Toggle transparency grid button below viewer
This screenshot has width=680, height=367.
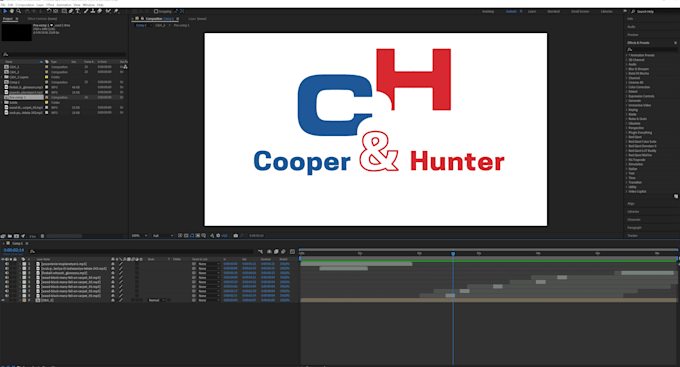coord(186,236)
